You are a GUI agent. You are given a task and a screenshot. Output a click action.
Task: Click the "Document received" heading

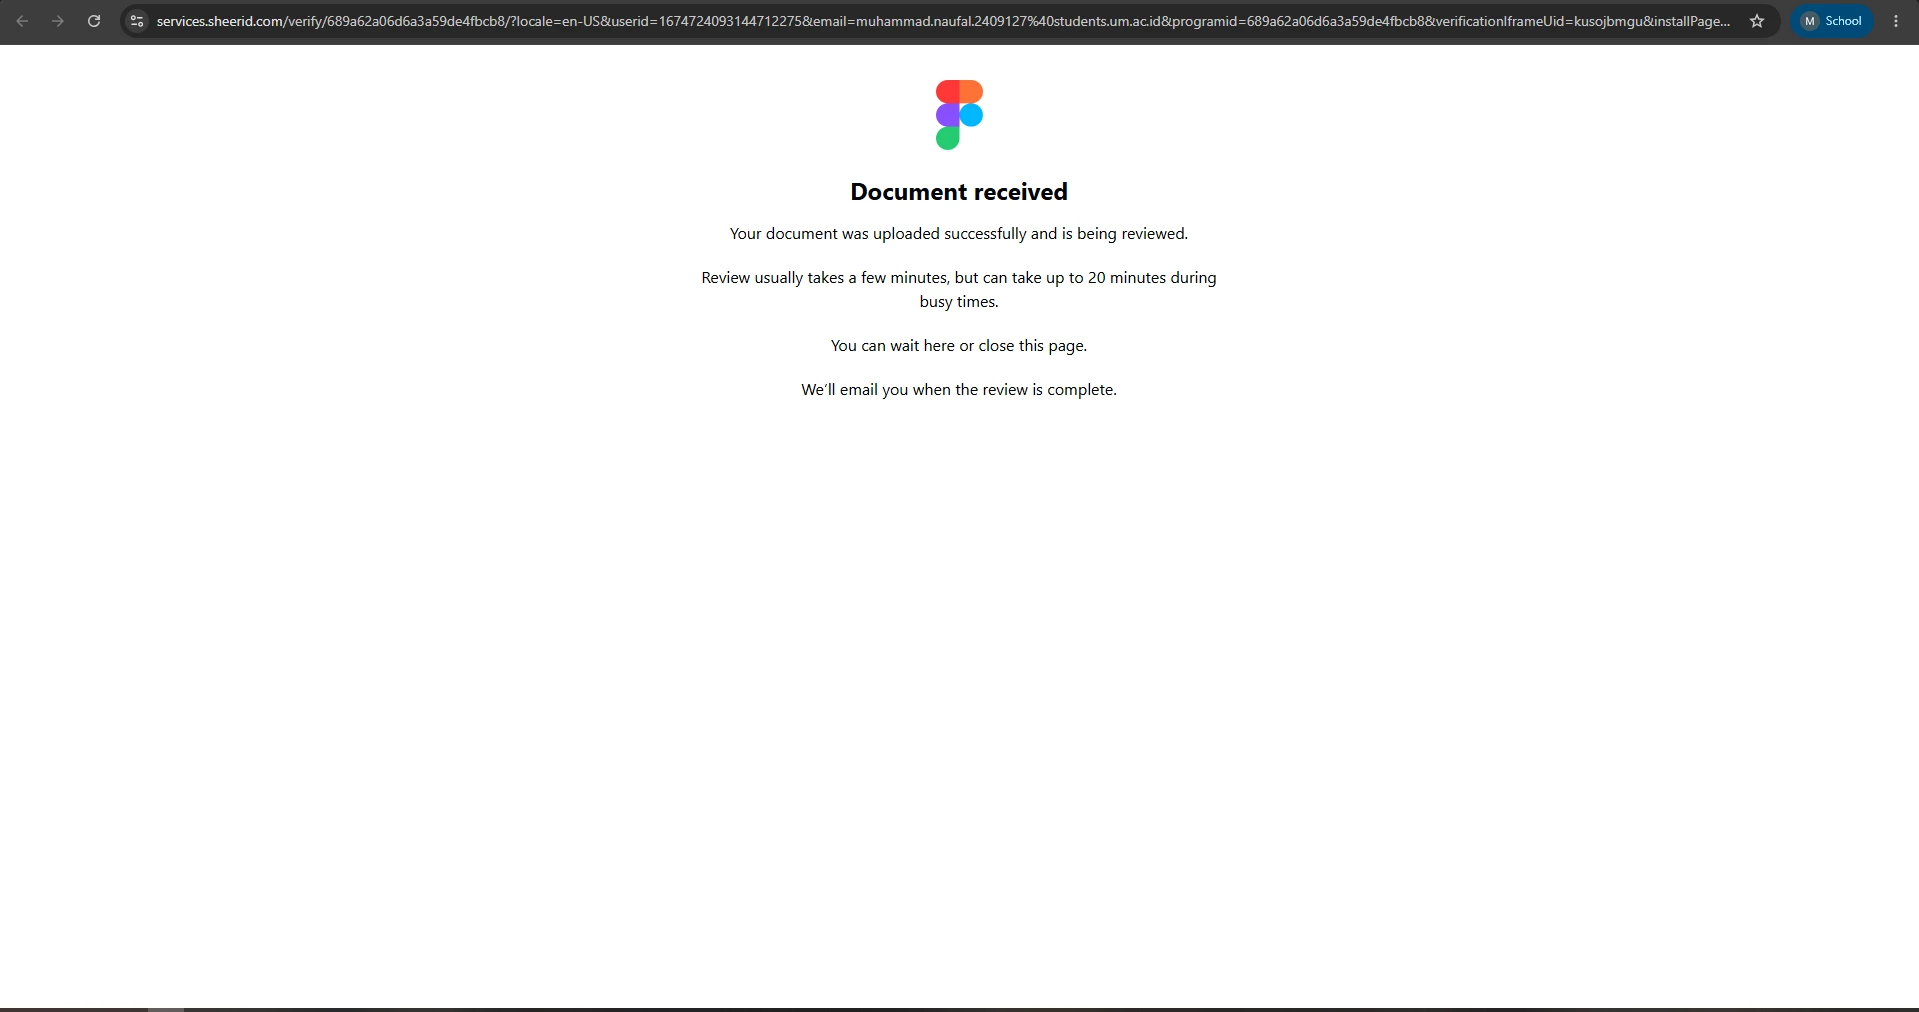959,192
